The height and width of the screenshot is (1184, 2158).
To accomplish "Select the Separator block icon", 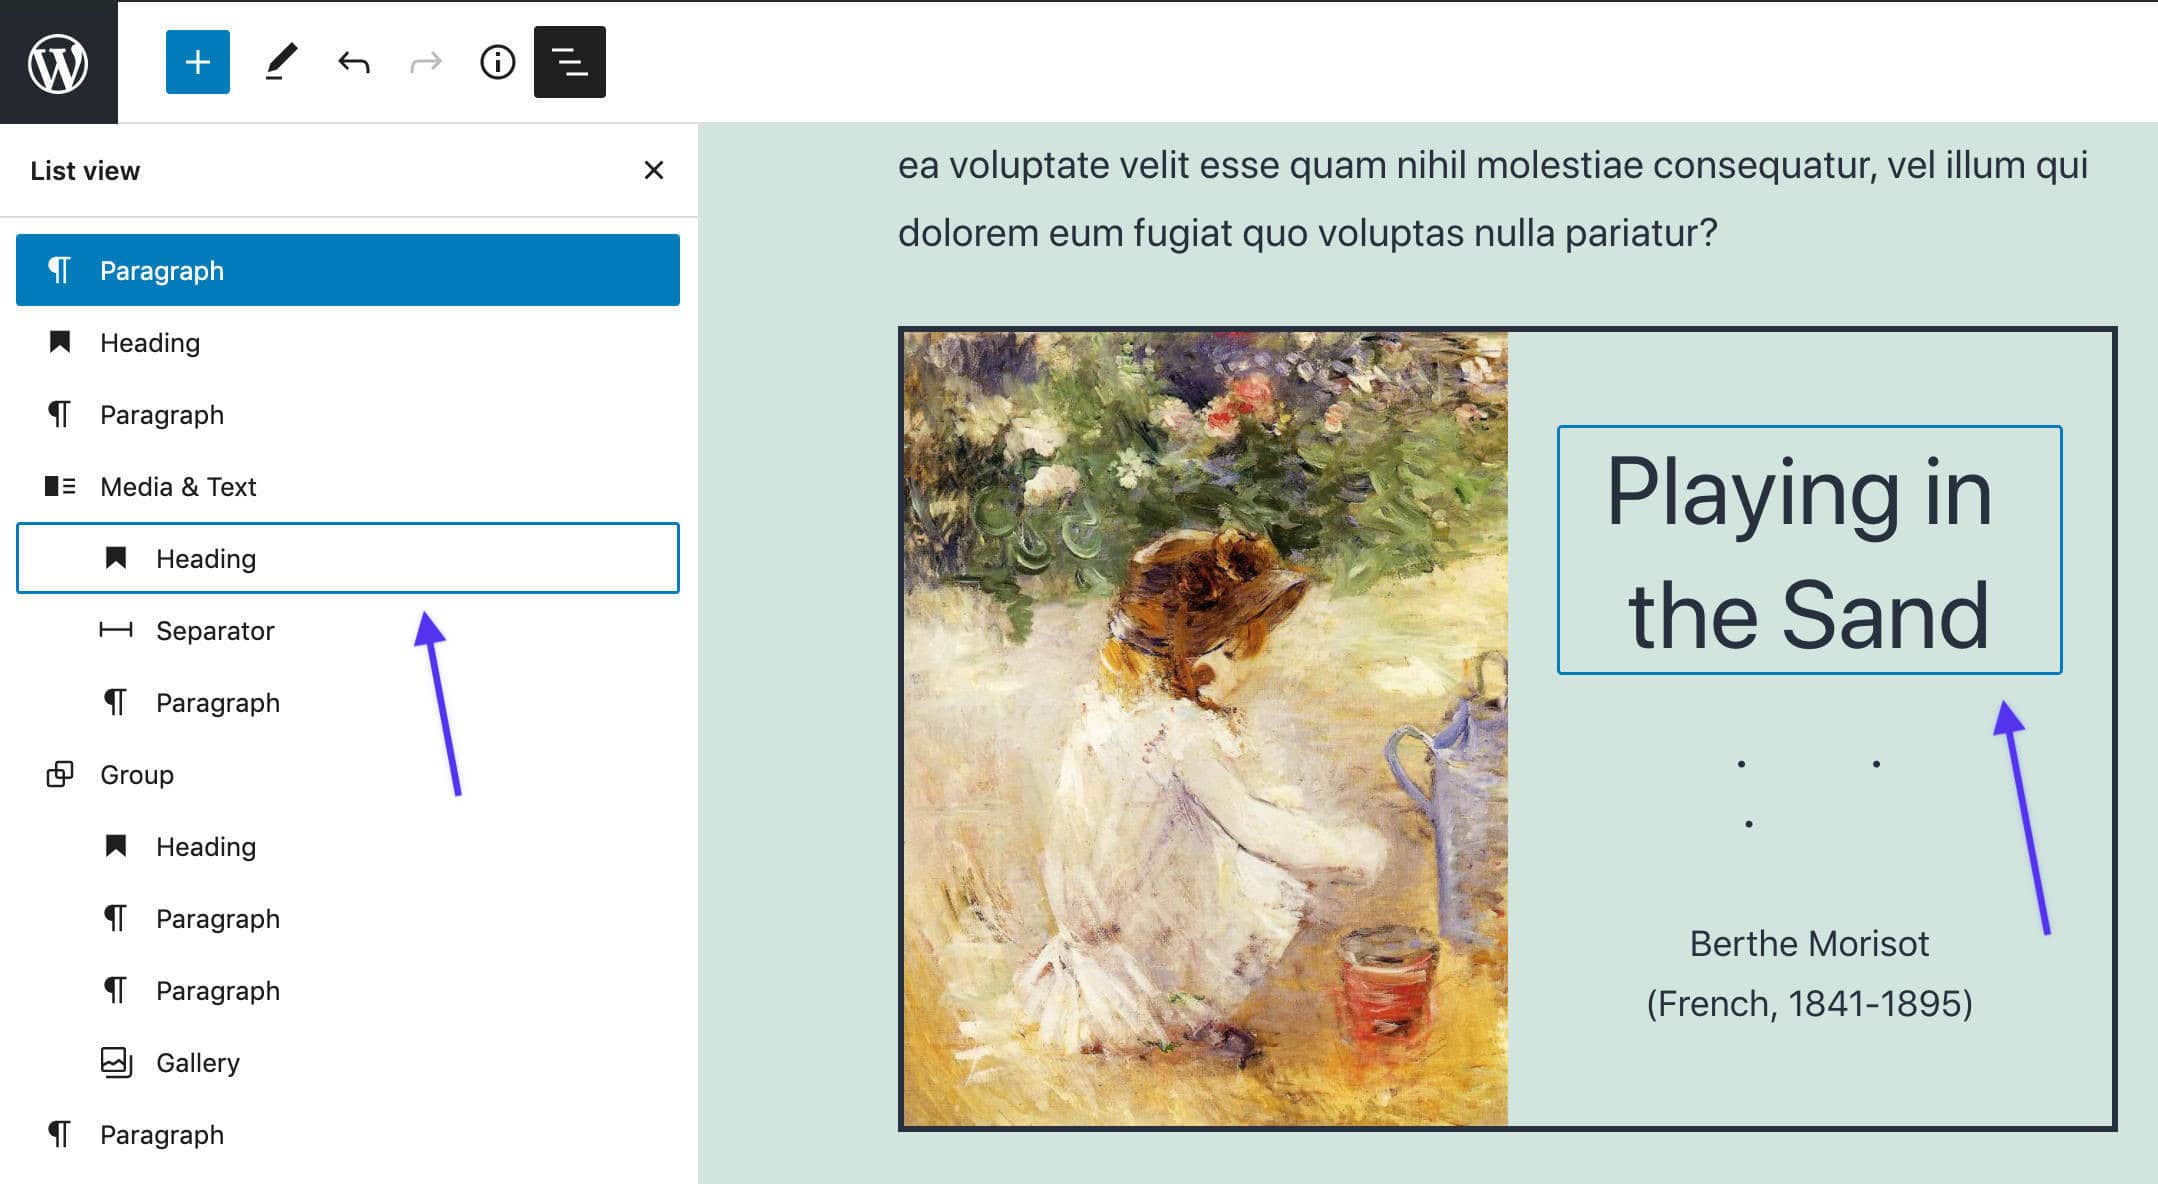I will pyautogui.click(x=115, y=630).
